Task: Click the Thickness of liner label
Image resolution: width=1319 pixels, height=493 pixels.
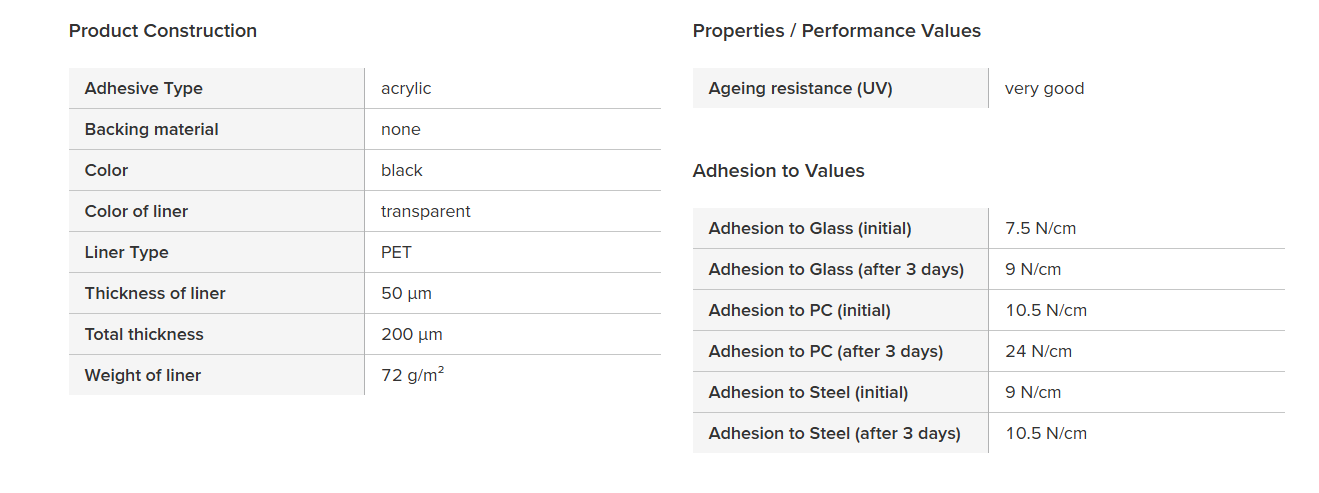Action: tap(155, 293)
